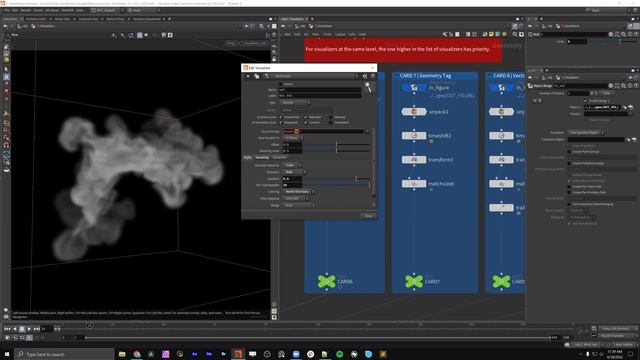Open the Help menu

80,10
